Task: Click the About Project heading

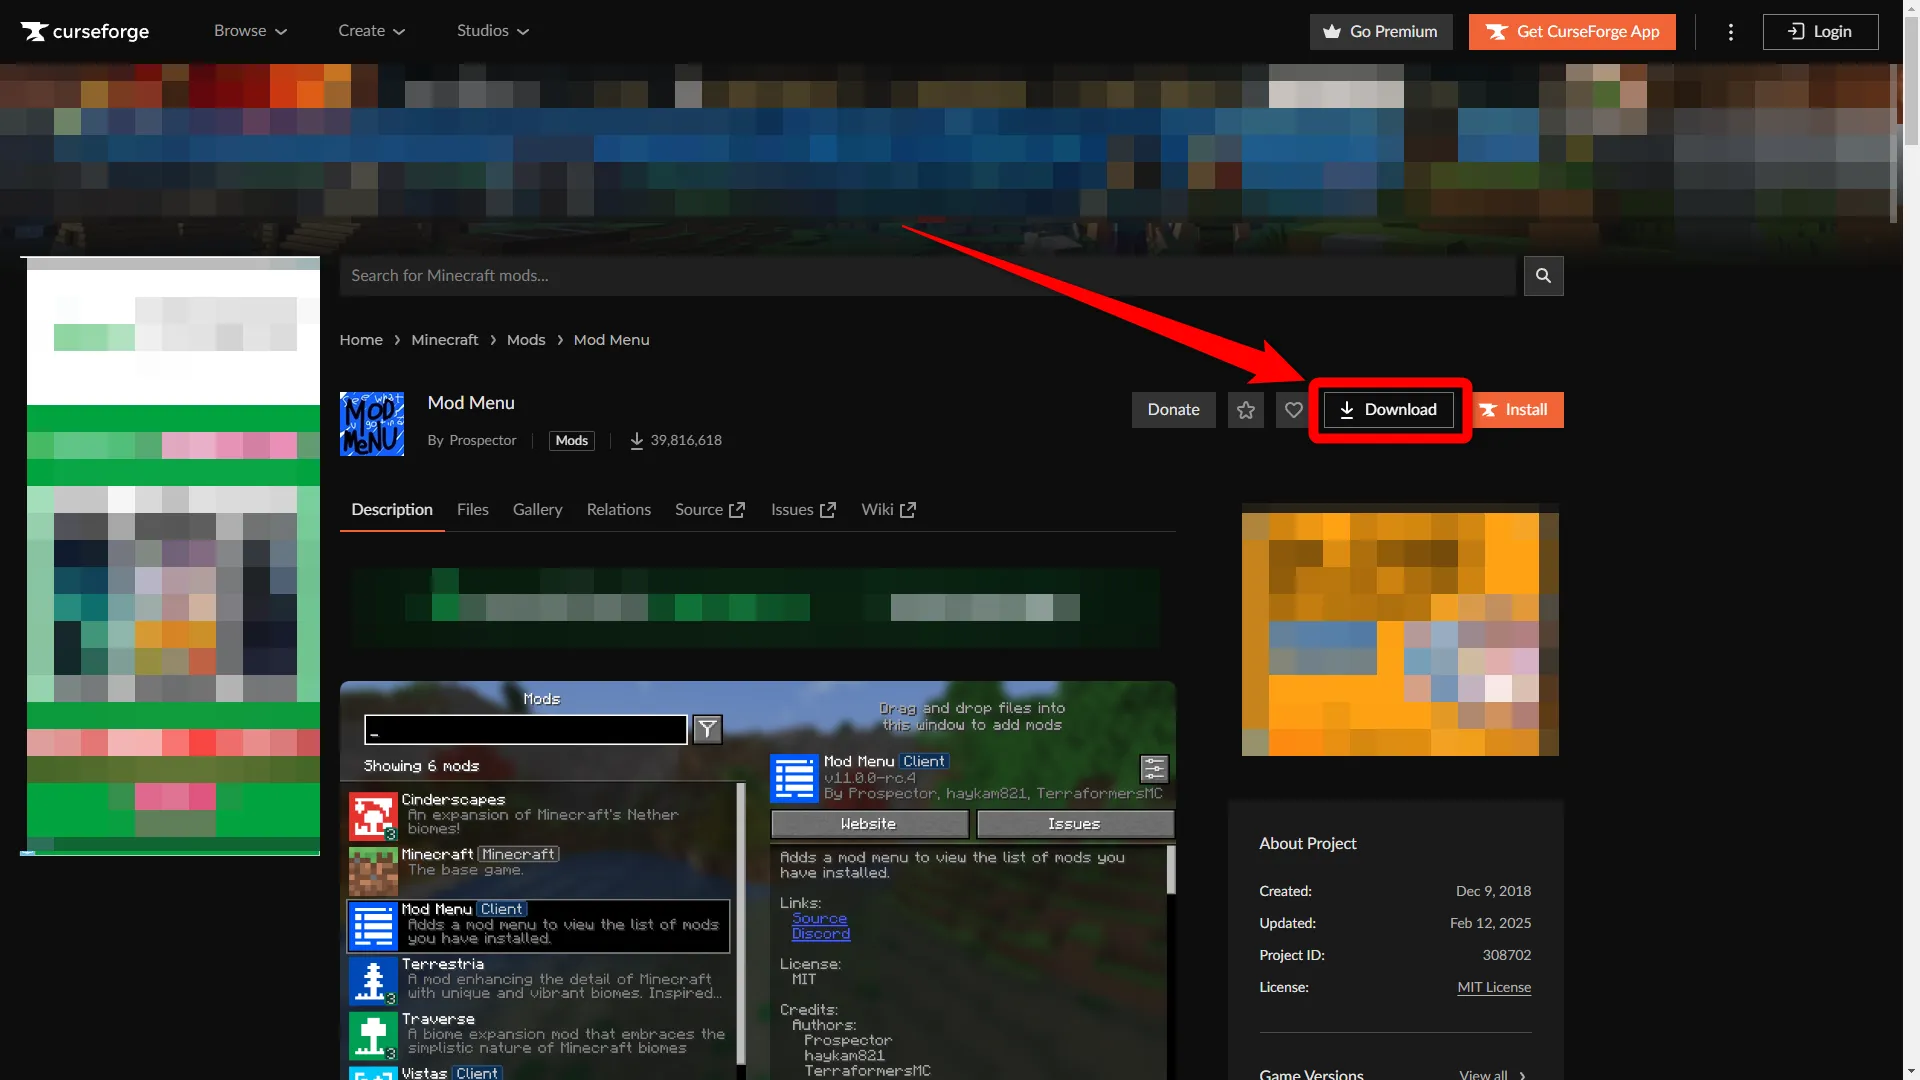Action: 1308,844
